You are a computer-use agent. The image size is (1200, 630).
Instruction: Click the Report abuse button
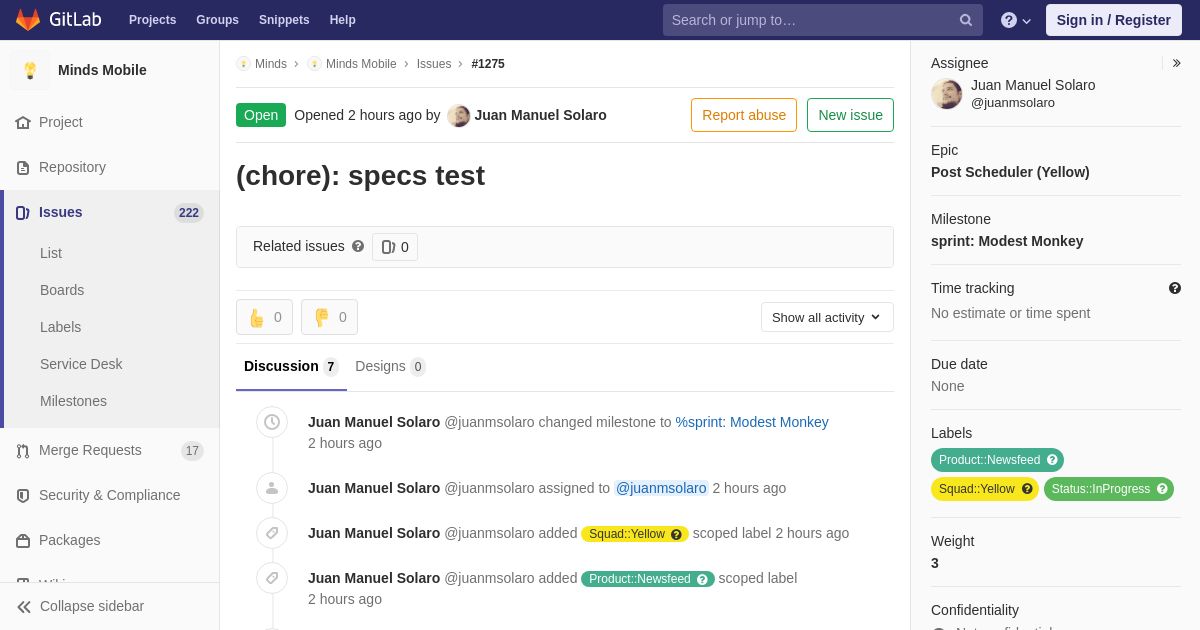pos(744,115)
